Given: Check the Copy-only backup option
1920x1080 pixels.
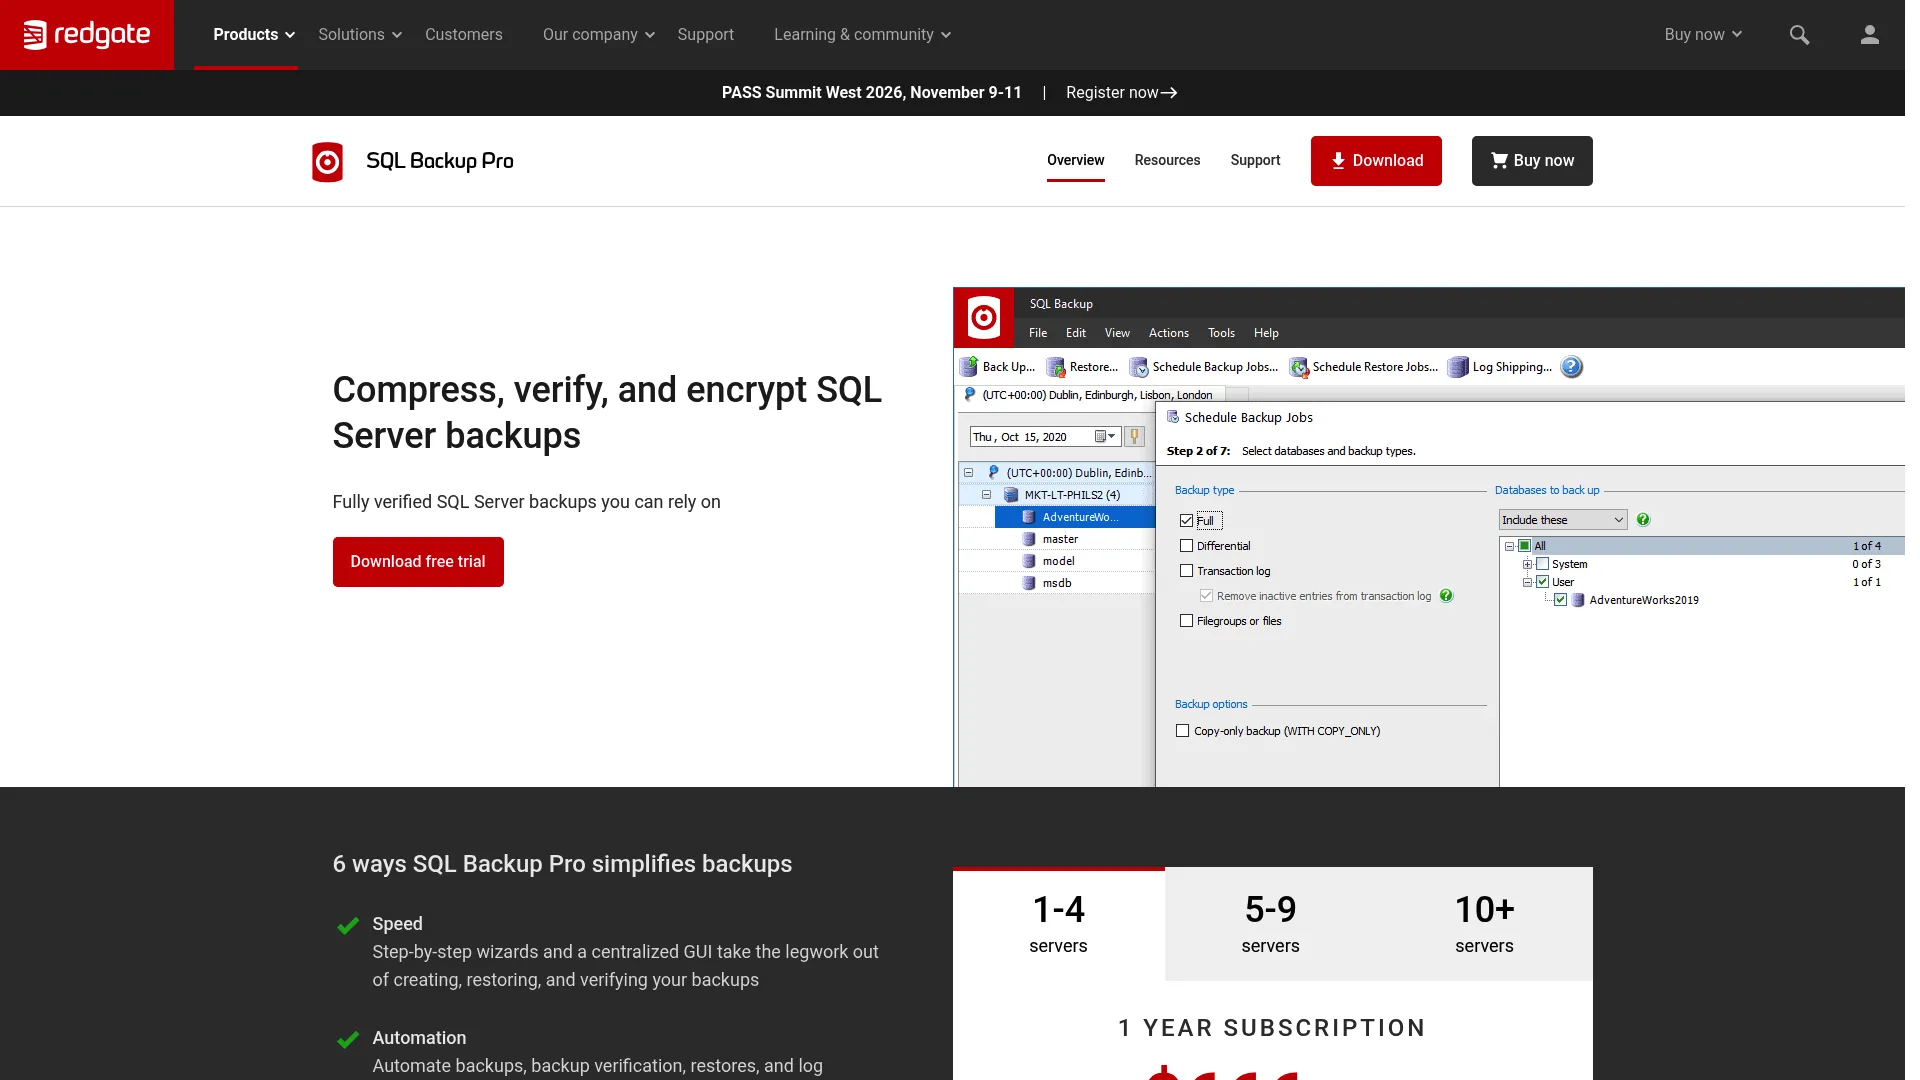Looking at the screenshot, I should (x=1182, y=731).
